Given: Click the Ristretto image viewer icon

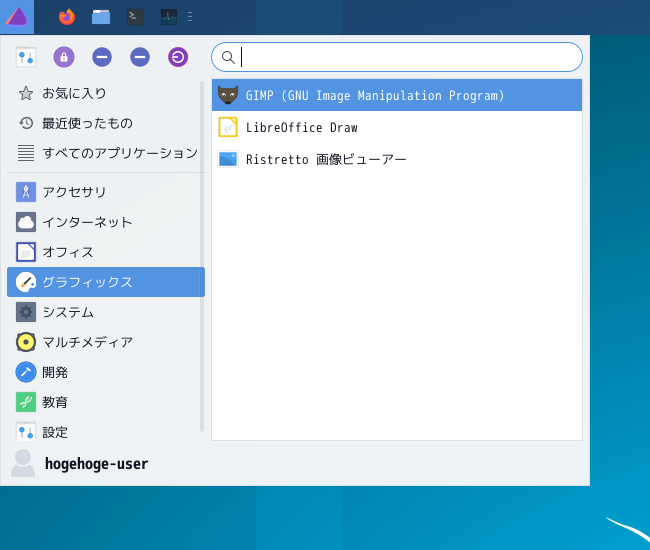Looking at the screenshot, I should 228,159.
